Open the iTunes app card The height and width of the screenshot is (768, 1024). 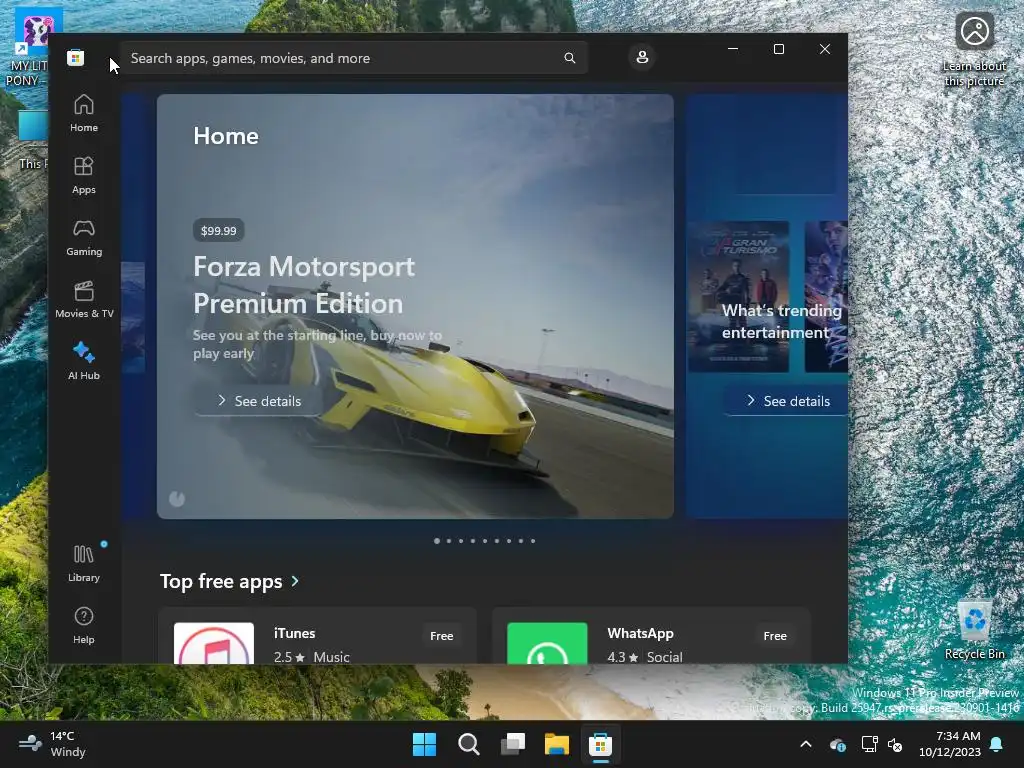317,637
